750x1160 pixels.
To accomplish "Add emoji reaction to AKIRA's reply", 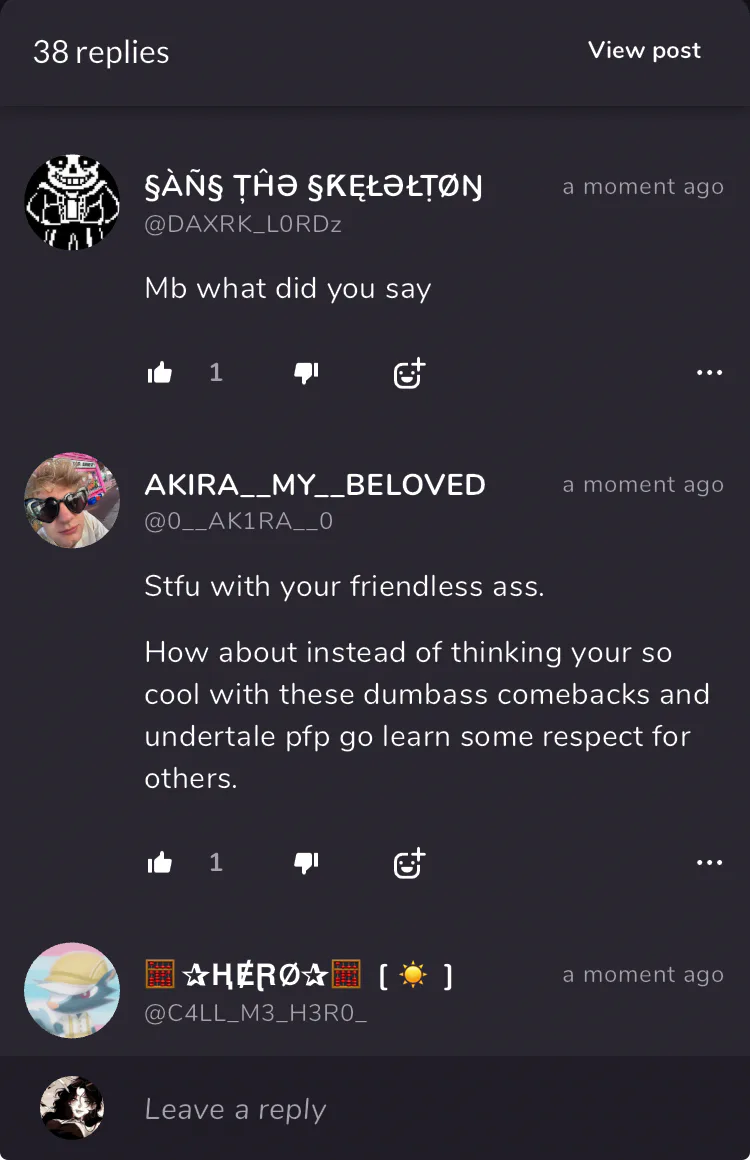I will click(x=409, y=863).
